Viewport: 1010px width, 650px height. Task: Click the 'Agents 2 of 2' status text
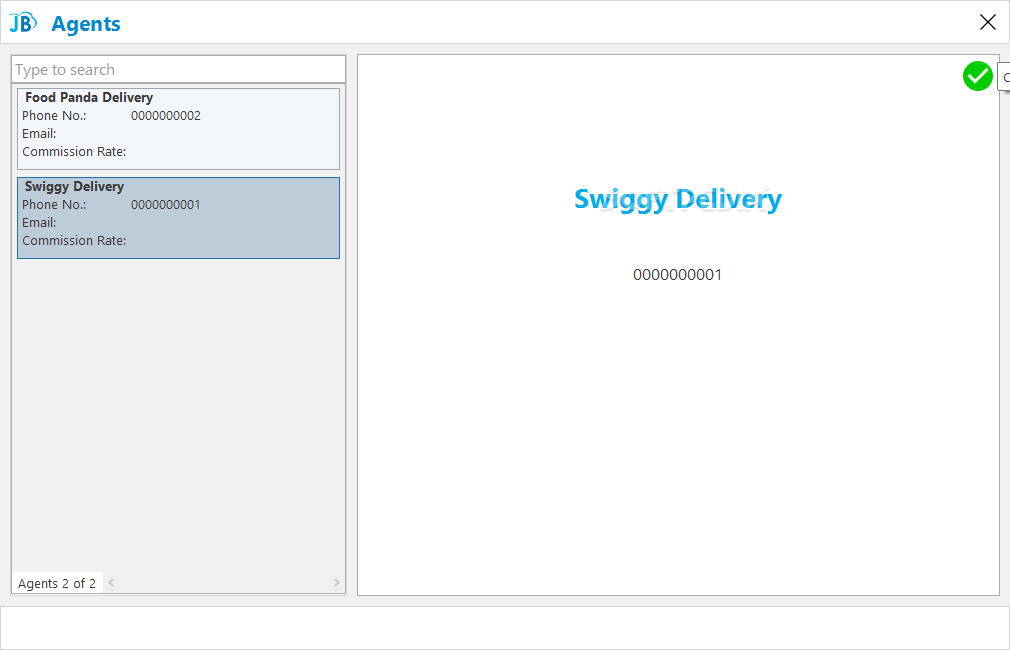pyautogui.click(x=57, y=584)
